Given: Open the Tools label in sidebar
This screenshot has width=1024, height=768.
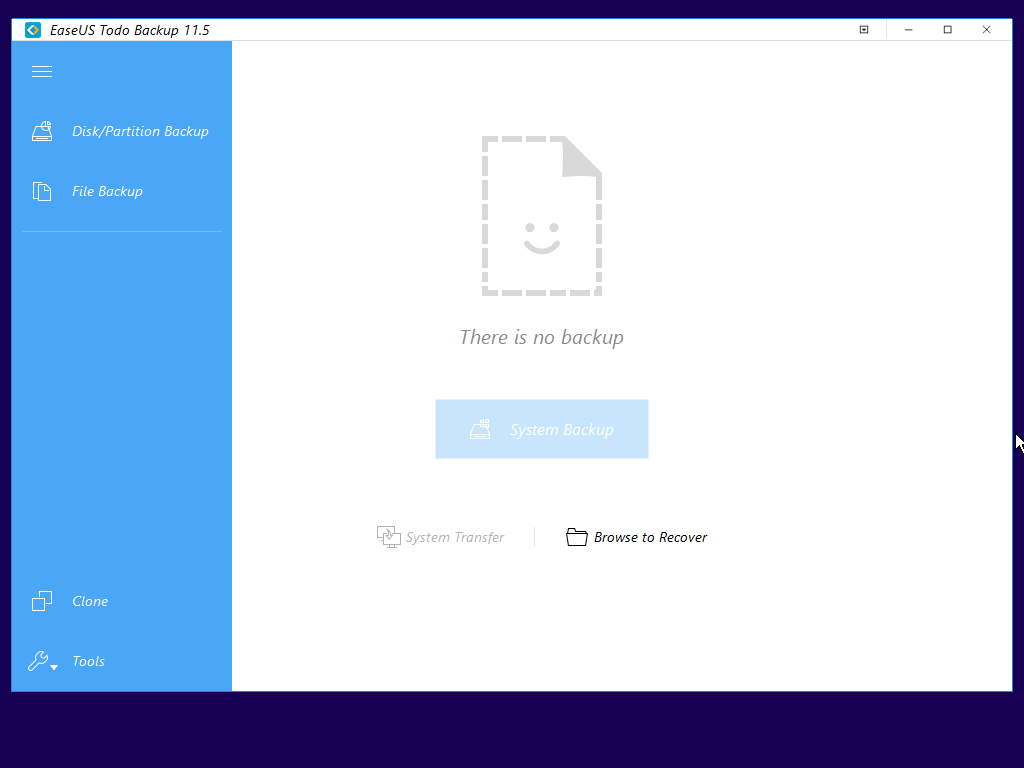Looking at the screenshot, I should [x=89, y=662].
